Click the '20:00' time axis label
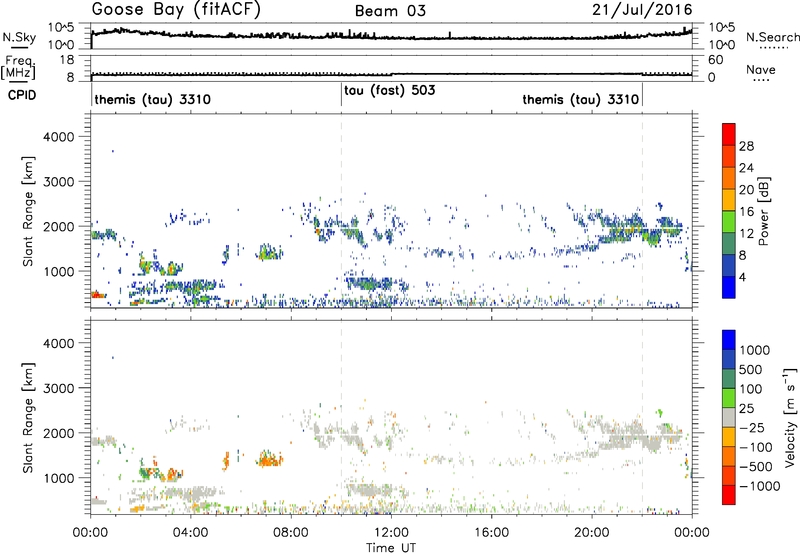800x554 pixels. tap(592, 533)
